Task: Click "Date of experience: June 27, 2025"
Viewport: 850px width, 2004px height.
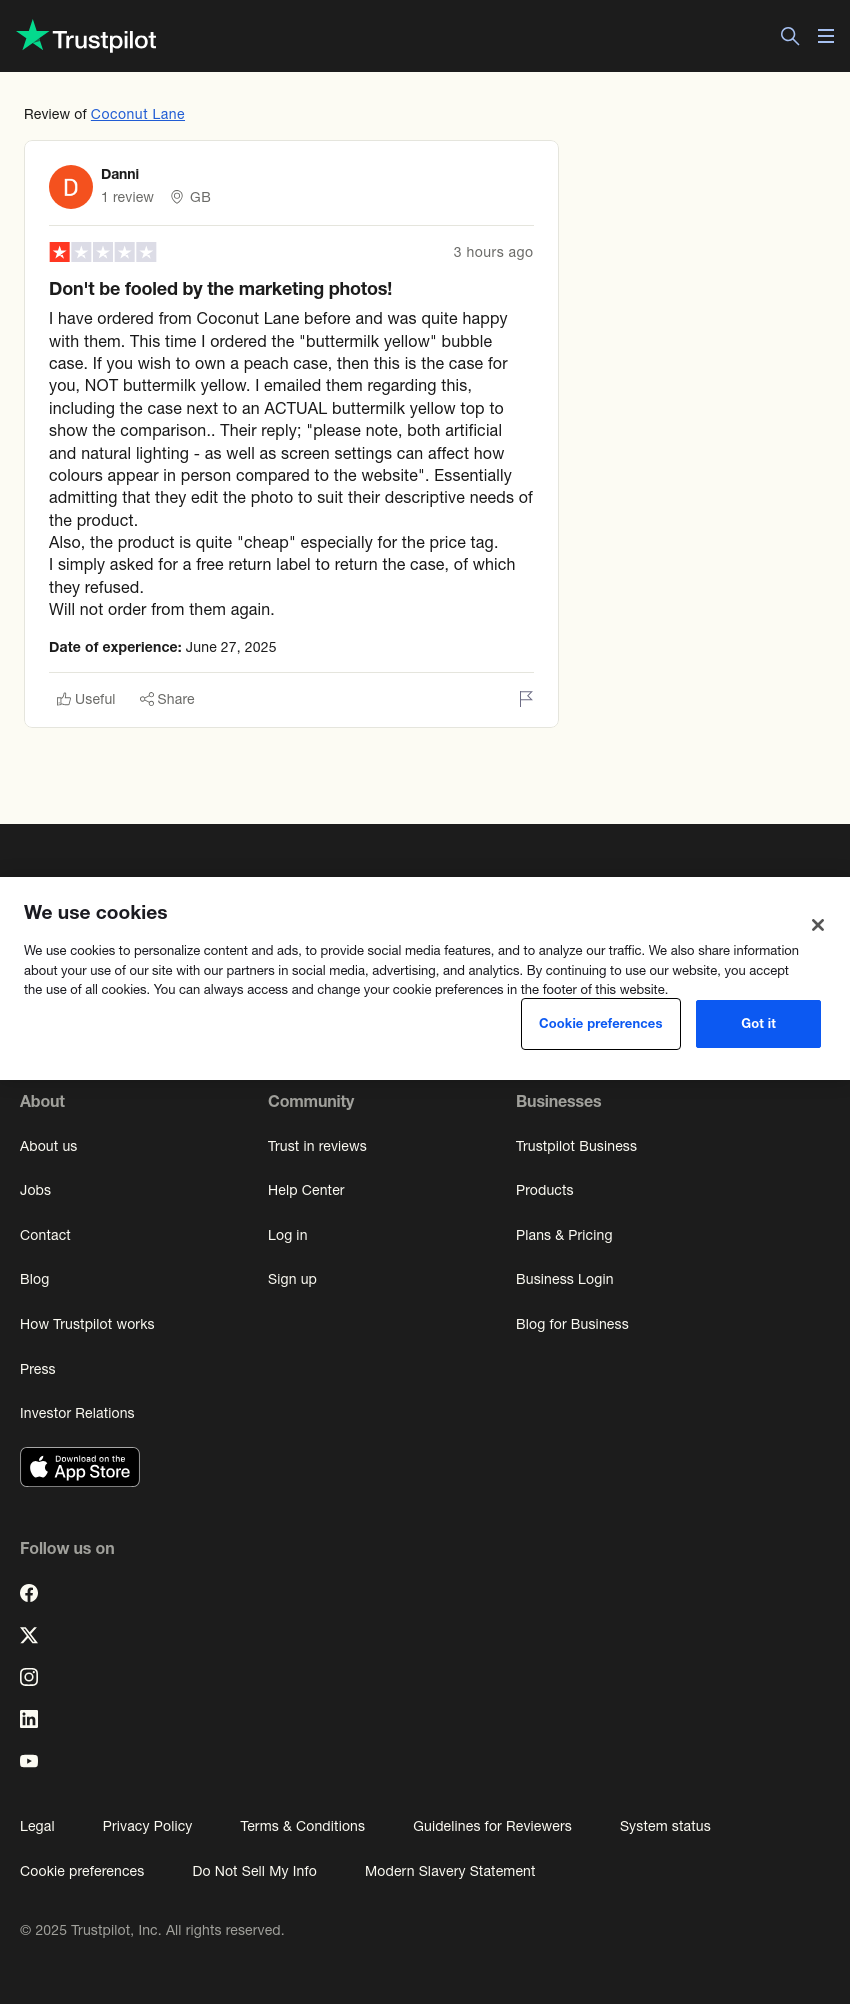Action: (x=163, y=647)
